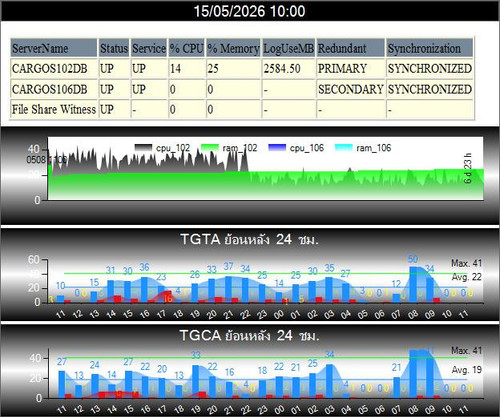
Task: Click the cpu_106 blue legend swatch
Action: pyautogui.click(x=277, y=148)
